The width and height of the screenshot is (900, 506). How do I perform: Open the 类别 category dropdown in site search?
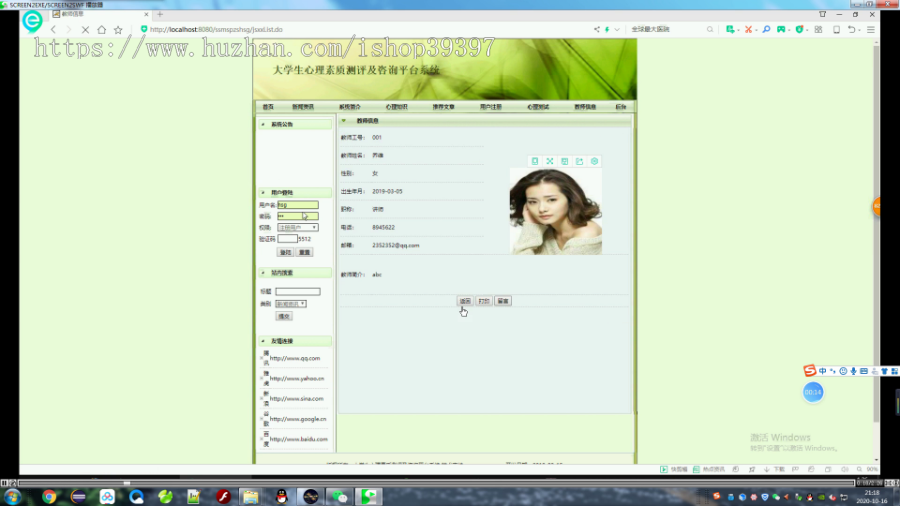coord(290,304)
